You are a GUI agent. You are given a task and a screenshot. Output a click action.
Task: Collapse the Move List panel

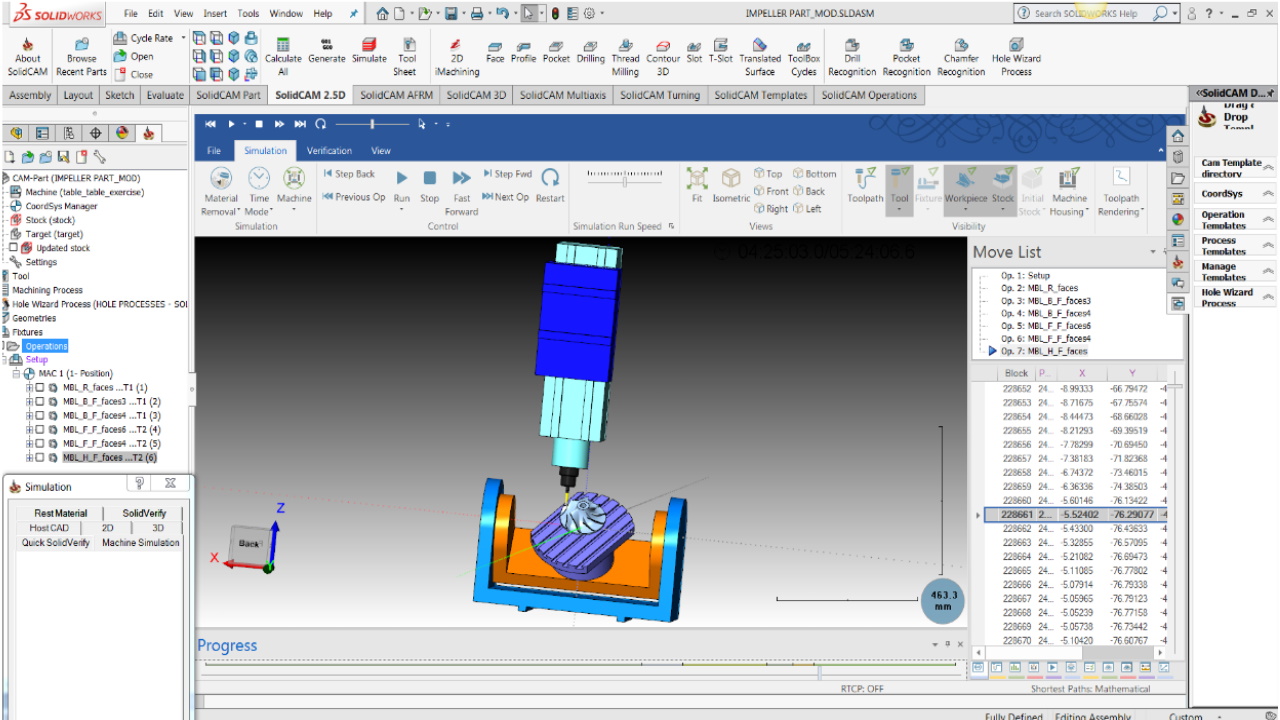click(1152, 251)
